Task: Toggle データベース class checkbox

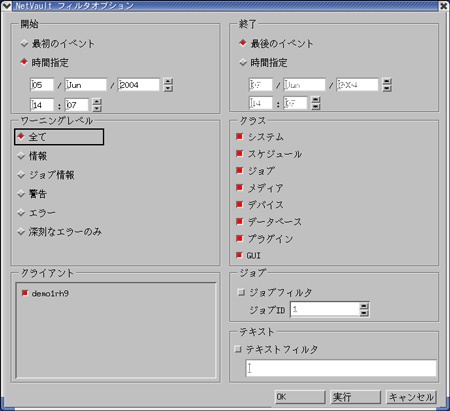Action: 239,221
